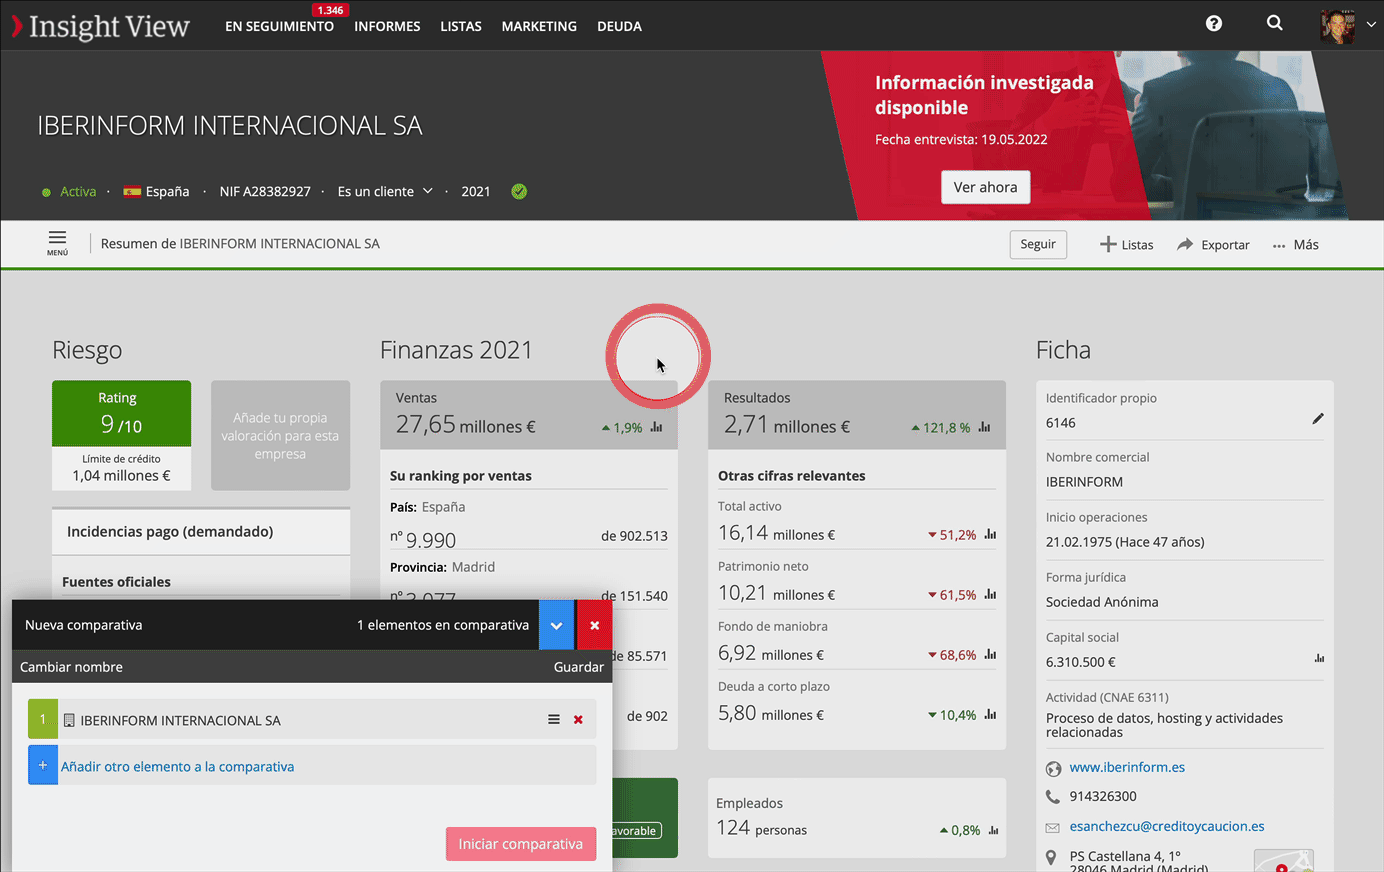The image size is (1384, 872).
Task: Open 'Incidencias pago (demandado)' section
Action: [201, 531]
